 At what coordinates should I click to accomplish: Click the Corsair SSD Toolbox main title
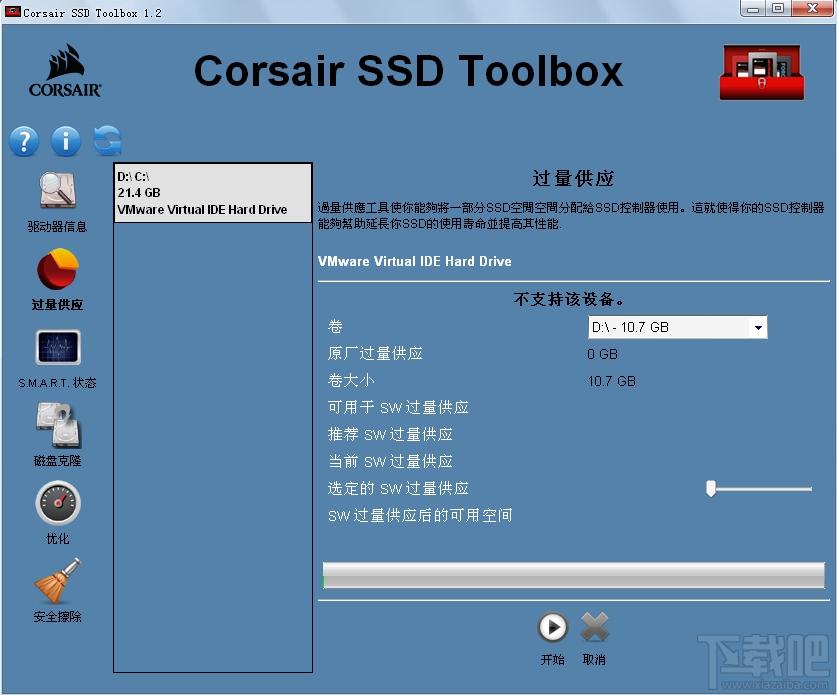pos(408,70)
